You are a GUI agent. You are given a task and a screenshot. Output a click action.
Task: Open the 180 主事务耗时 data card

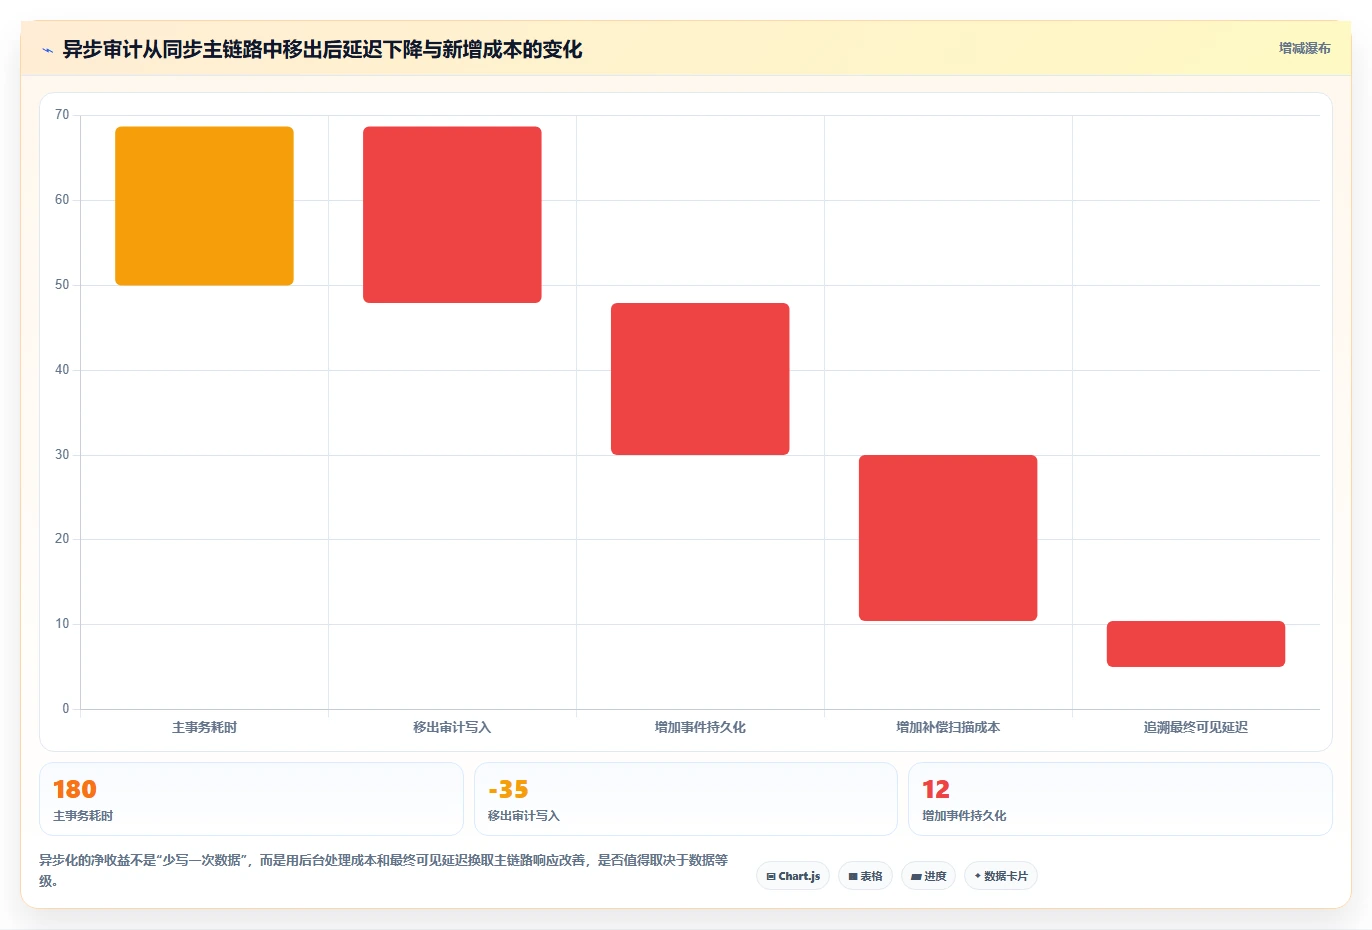pyautogui.click(x=251, y=799)
